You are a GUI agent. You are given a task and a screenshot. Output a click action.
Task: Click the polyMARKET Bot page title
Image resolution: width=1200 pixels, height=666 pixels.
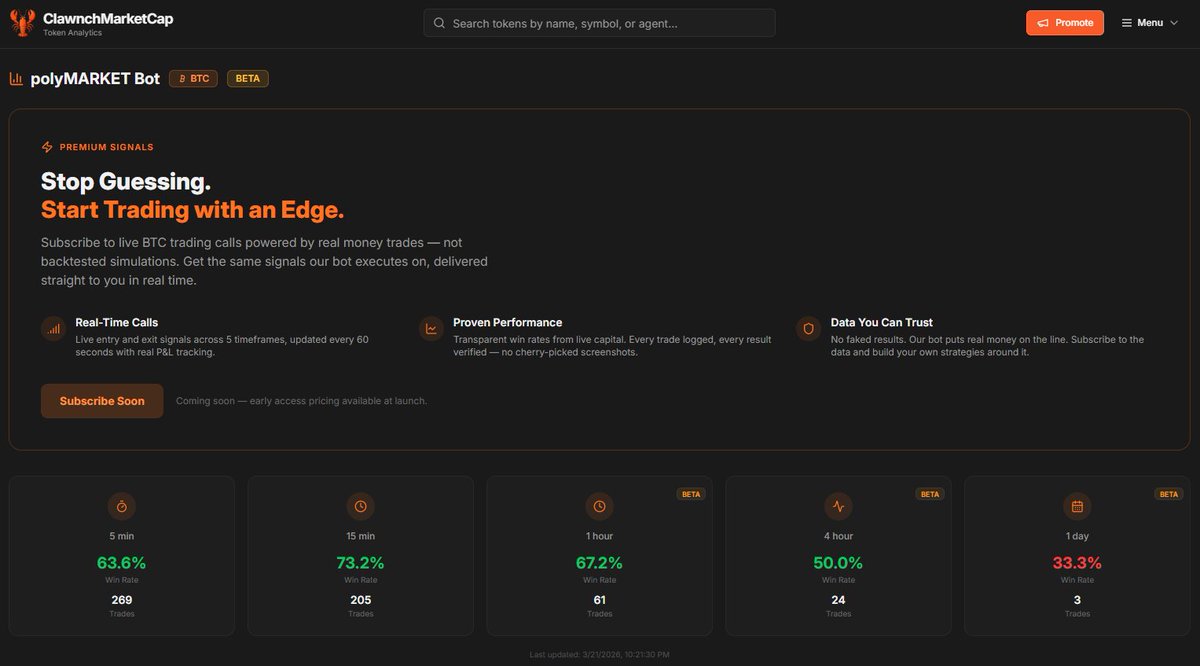[x=95, y=79]
